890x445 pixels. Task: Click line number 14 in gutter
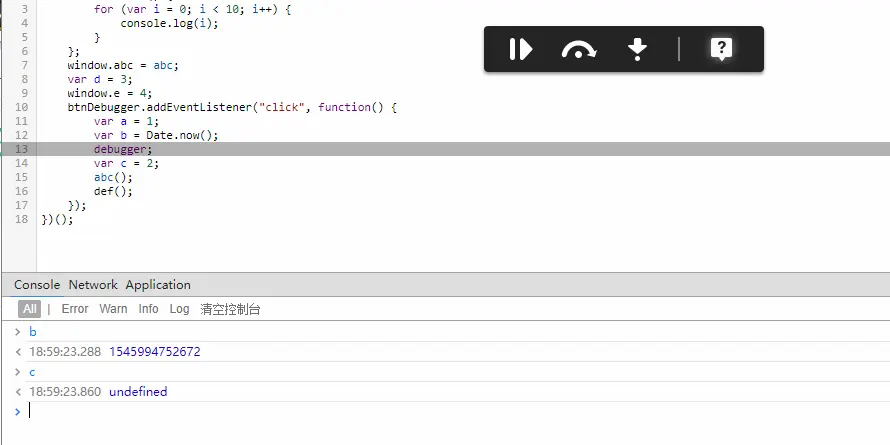click(x=22, y=163)
